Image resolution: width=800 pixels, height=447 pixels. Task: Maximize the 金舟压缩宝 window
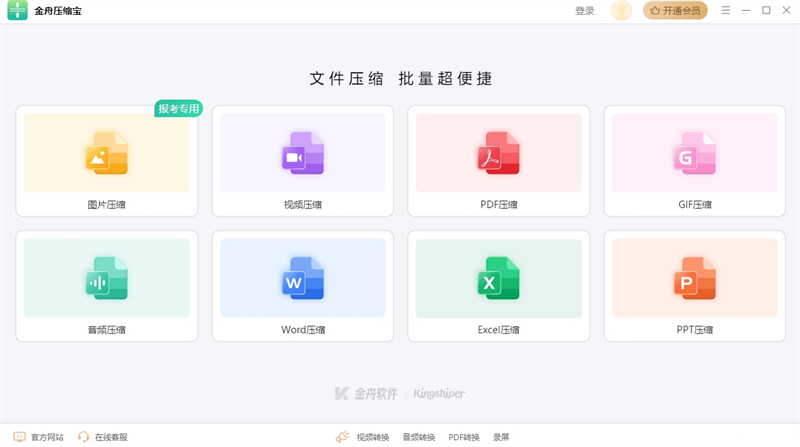coord(766,10)
